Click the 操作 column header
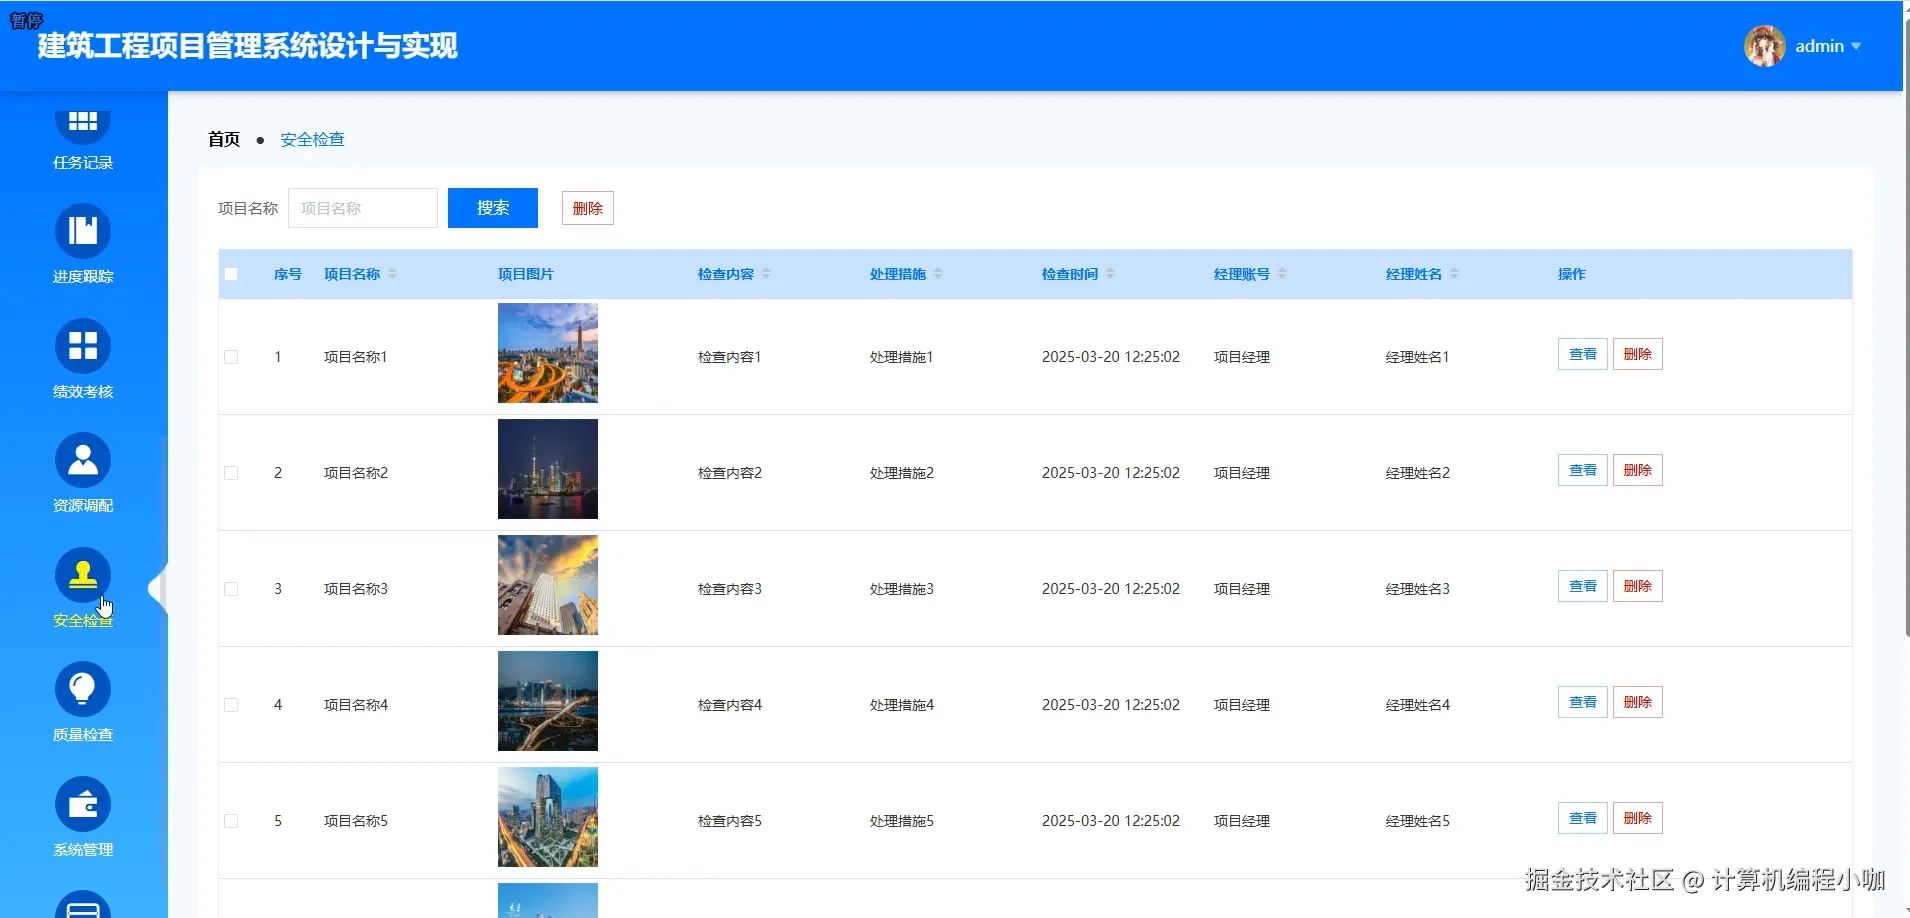1910x918 pixels. [x=1572, y=274]
